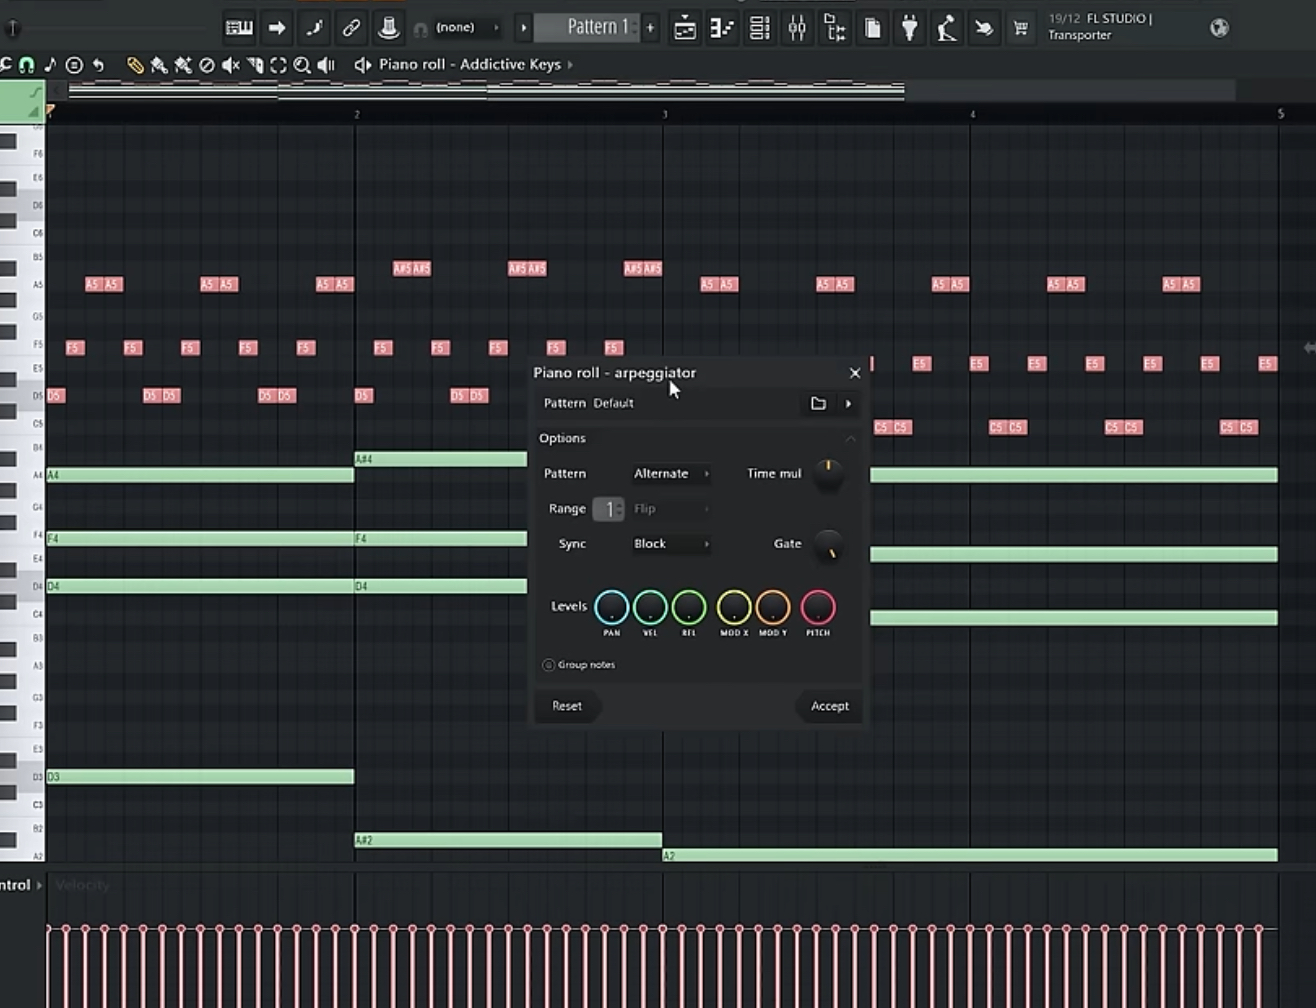The width and height of the screenshot is (1316, 1008).
Task: Click the MOD Y level knob
Action: [x=773, y=607]
